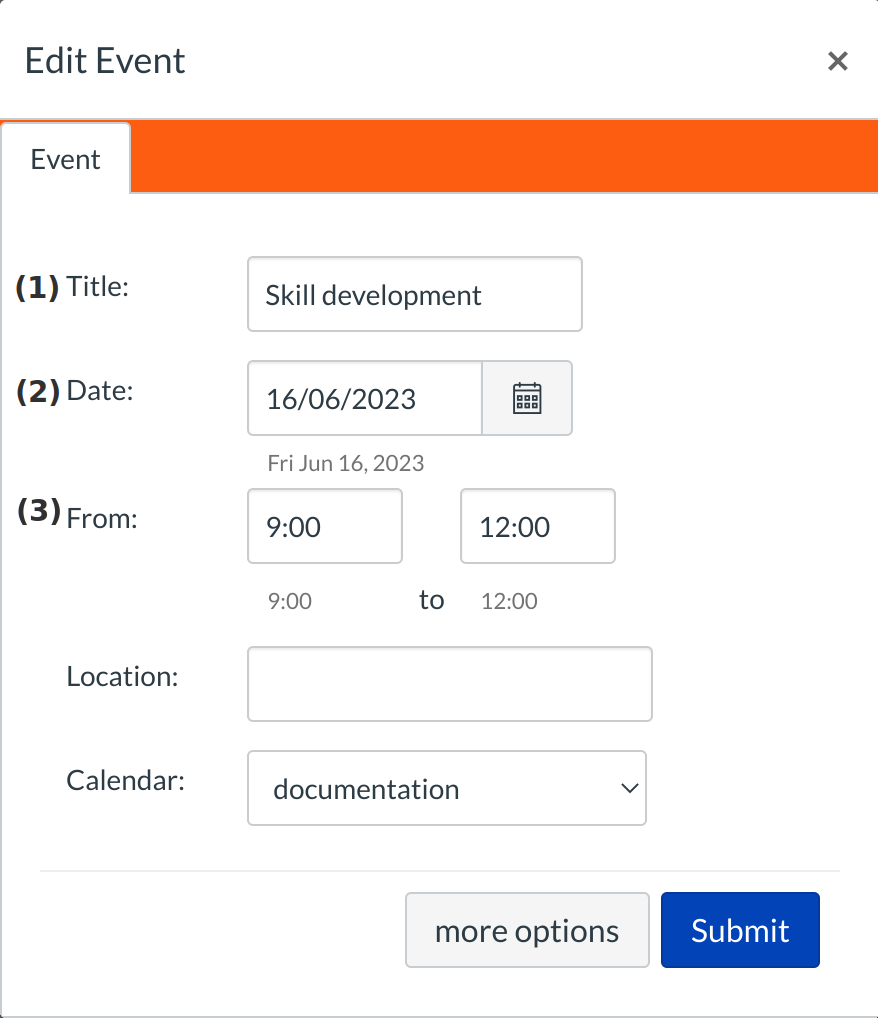The image size is (878, 1018).
Task: Click the Edit Event dialog heading
Action: click(x=105, y=60)
